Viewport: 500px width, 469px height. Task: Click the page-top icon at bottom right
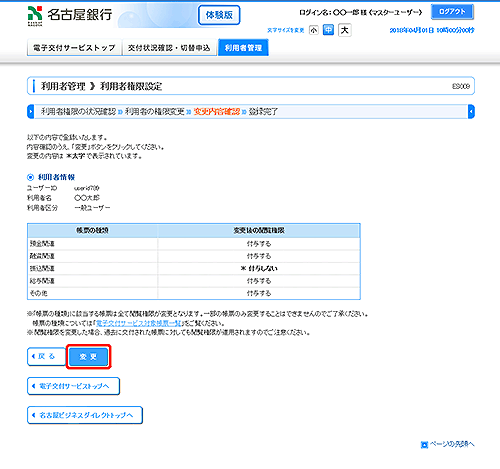424,445
